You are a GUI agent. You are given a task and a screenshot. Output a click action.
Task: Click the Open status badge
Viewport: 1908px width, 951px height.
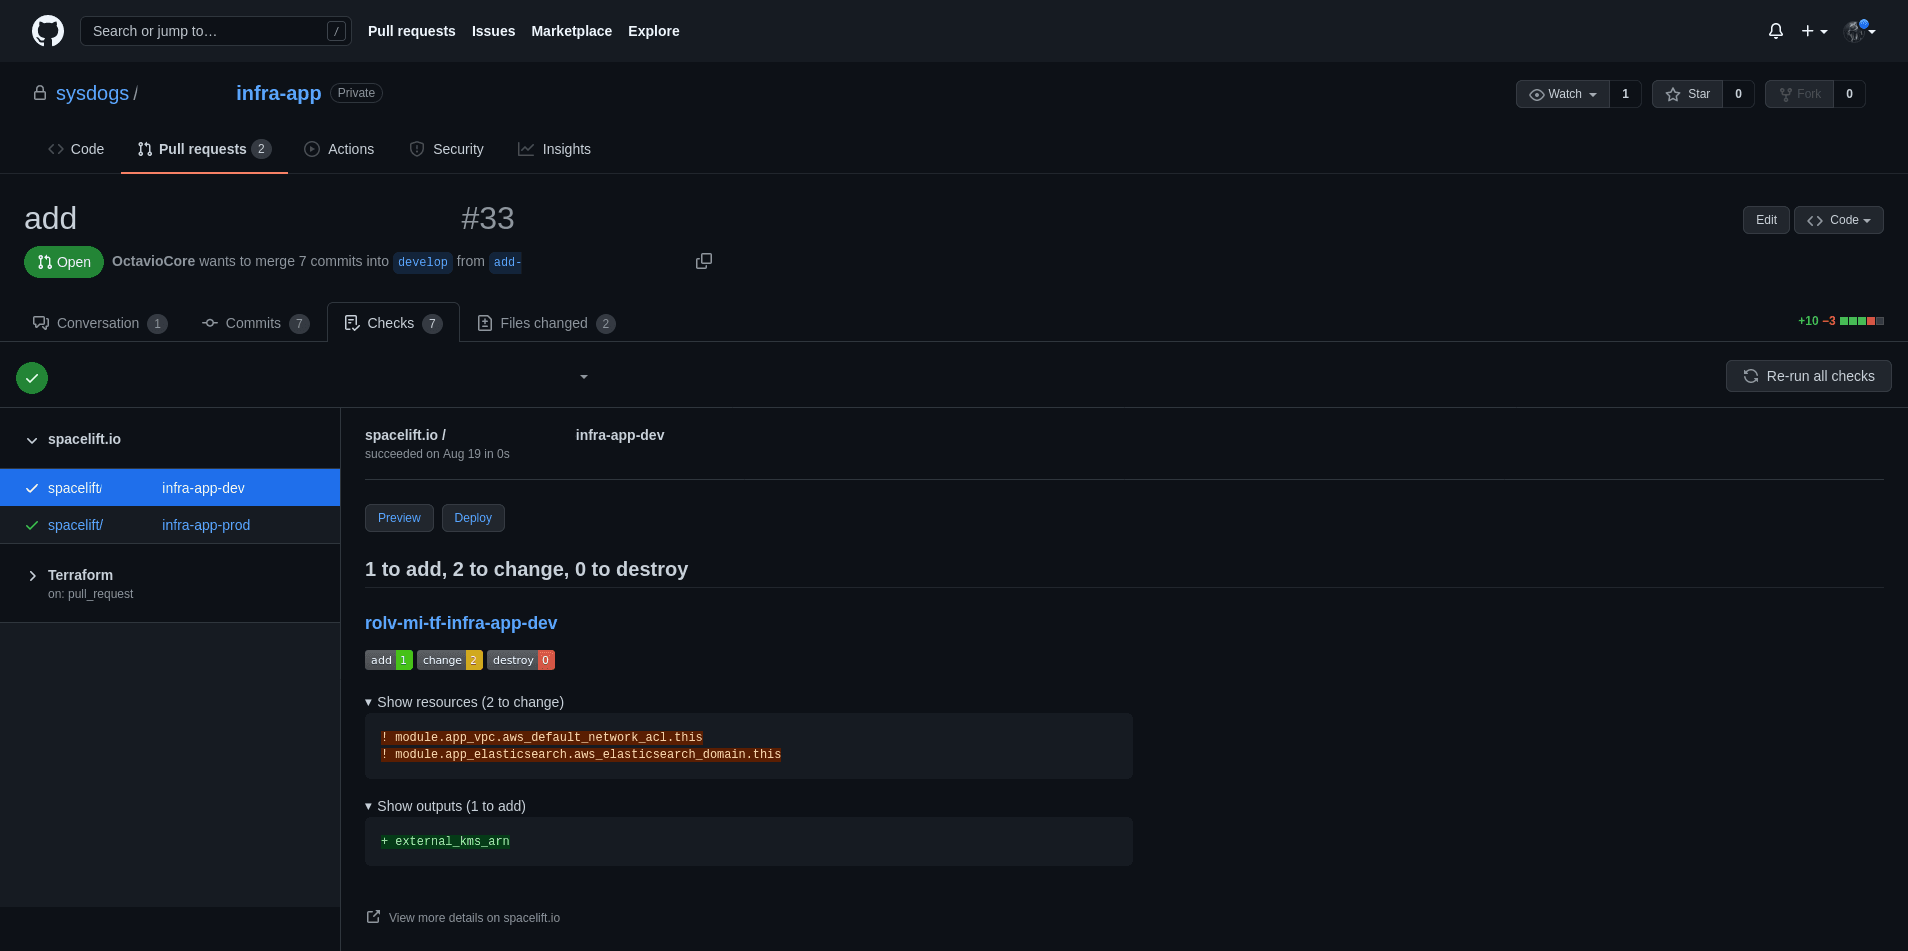[64, 262]
